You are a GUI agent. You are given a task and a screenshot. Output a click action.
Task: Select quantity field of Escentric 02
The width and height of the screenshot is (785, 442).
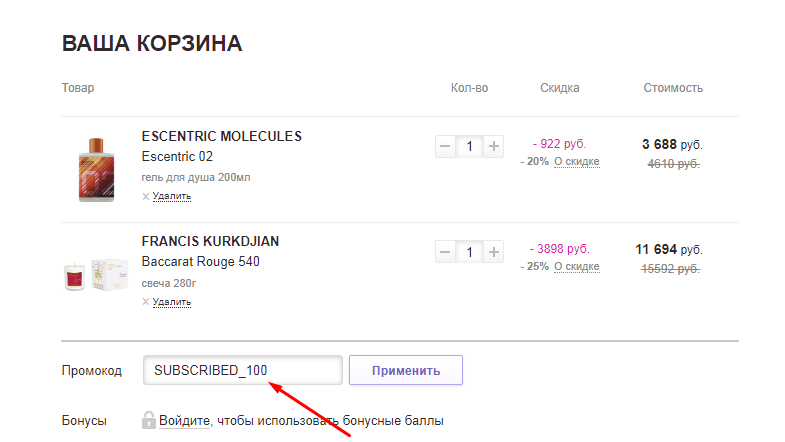[470, 147]
